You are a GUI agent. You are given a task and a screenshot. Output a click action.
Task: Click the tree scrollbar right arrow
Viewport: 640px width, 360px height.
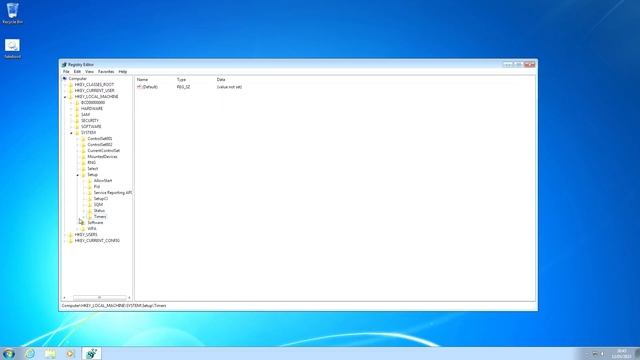pos(129,298)
